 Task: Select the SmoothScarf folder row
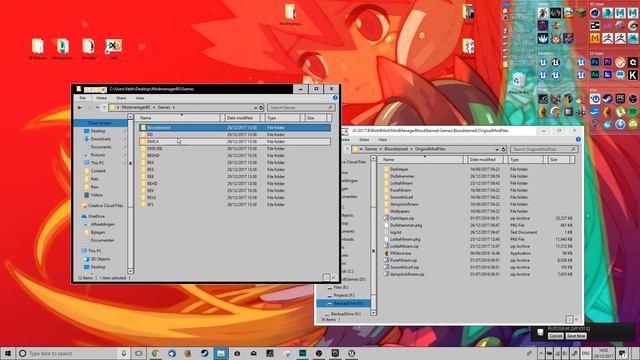coord(478,197)
